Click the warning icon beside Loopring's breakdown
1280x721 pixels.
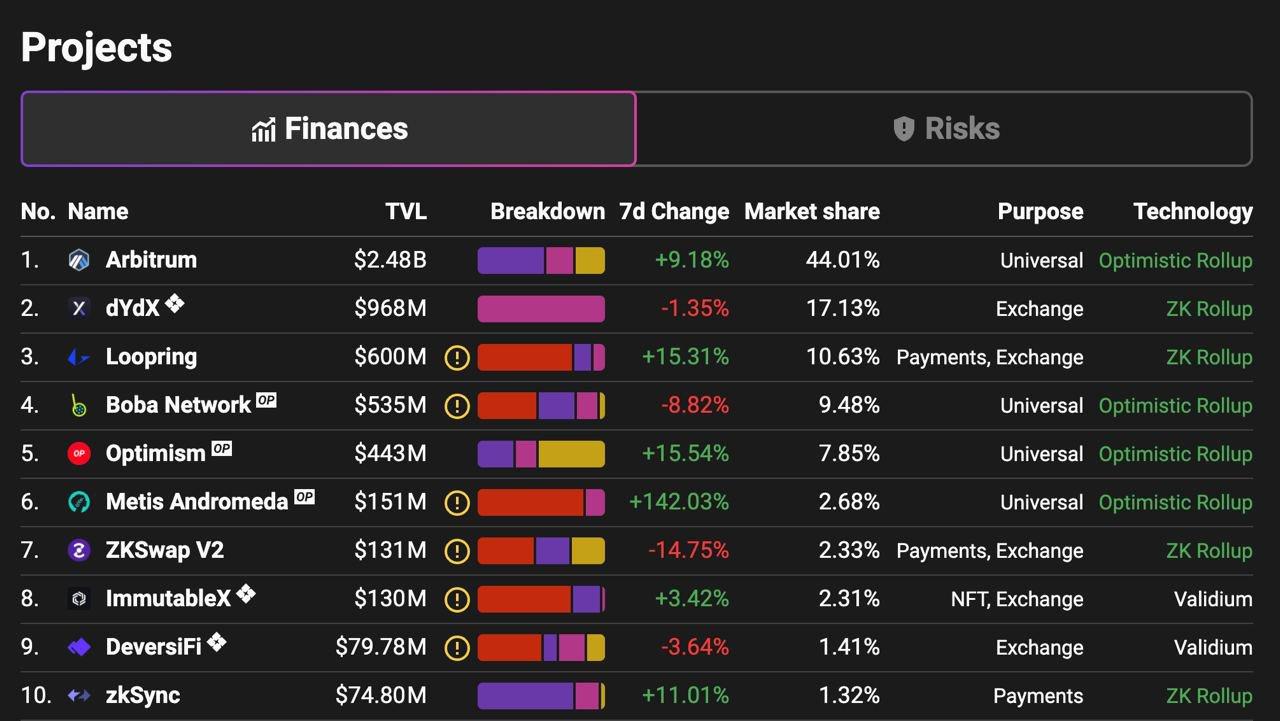coord(457,358)
